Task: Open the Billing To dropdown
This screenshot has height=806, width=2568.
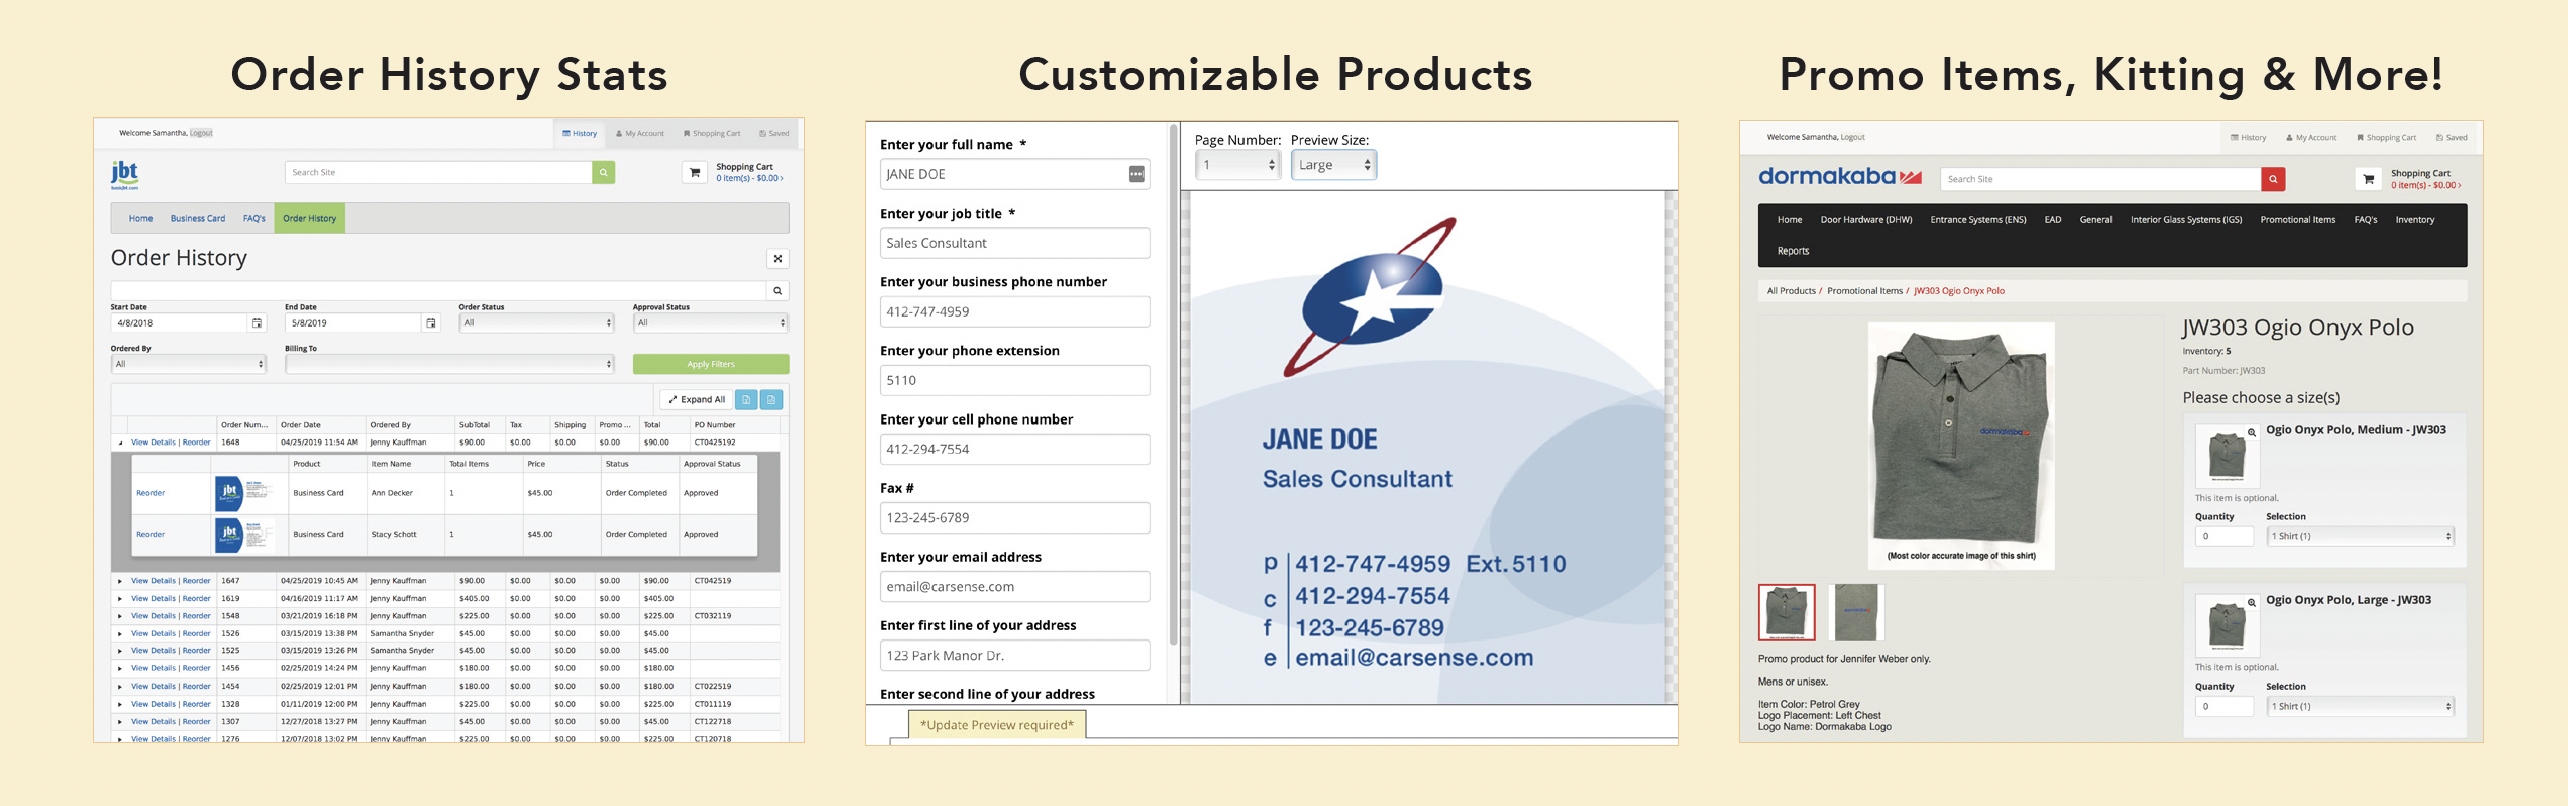Action: (450, 364)
